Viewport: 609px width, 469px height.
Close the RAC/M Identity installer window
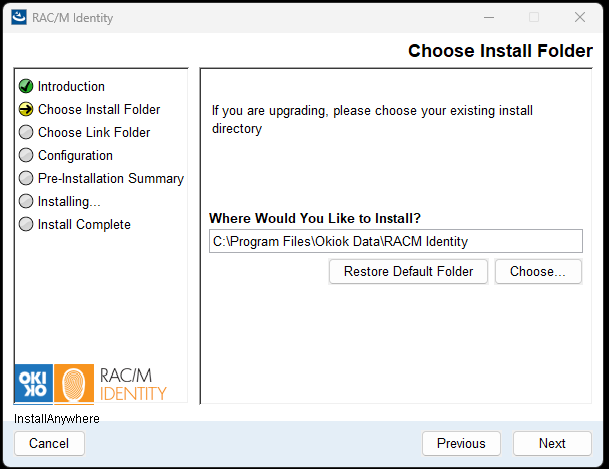pyautogui.click(x=580, y=17)
